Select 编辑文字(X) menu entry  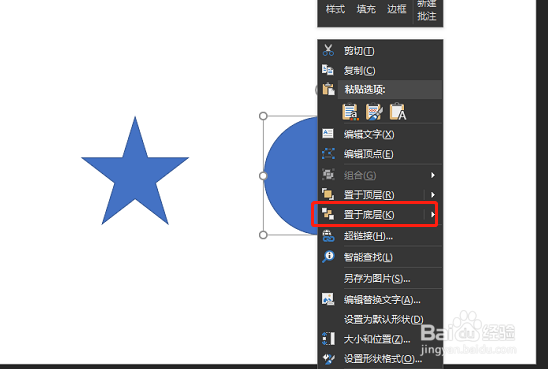click(380, 134)
